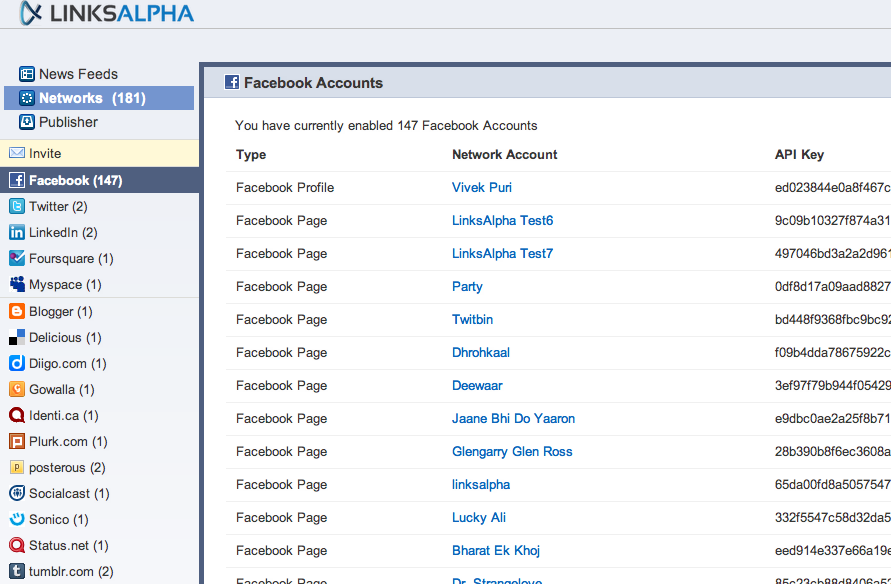Viewport: 891px width, 584px height.
Task: Open Sonico (1) network
Action: pyautogui.click(x=59, y=519)
